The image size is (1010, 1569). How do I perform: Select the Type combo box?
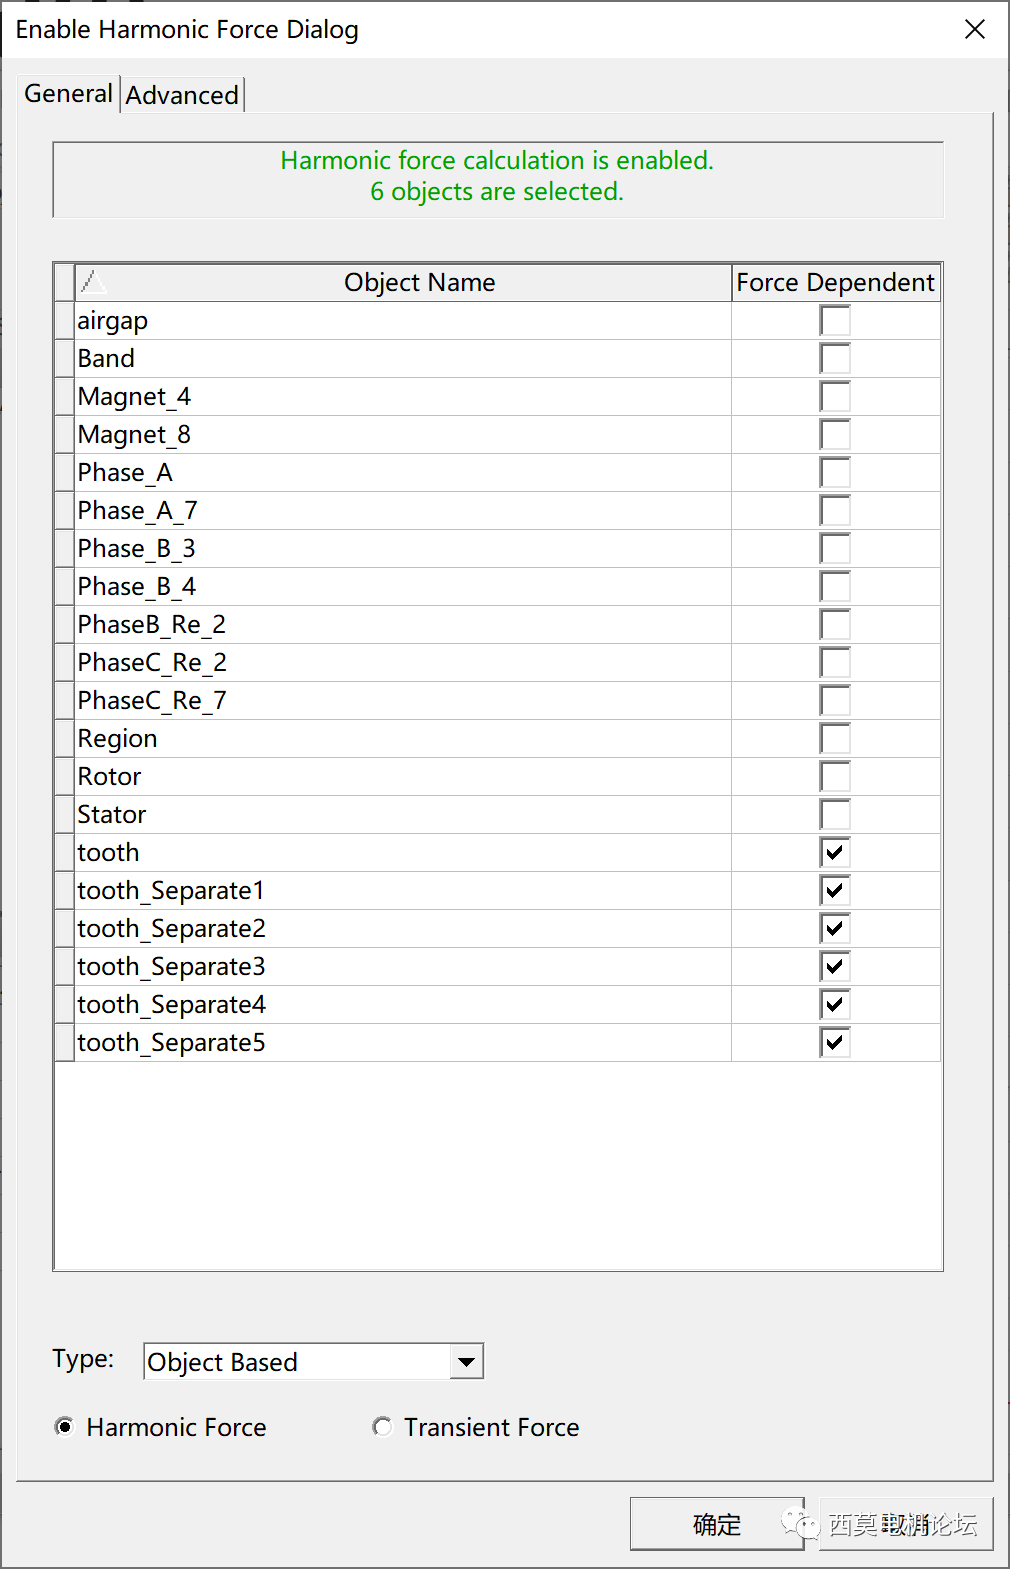300,1361
